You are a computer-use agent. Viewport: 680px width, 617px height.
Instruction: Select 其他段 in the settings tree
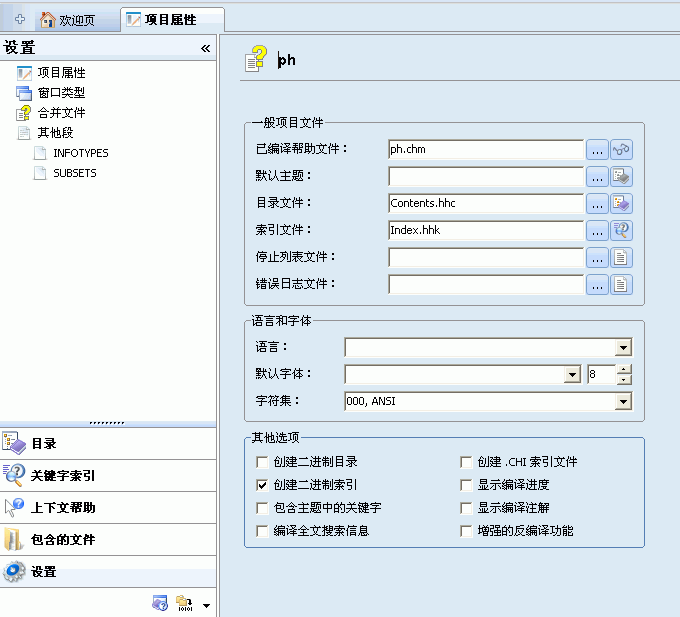point(45,133)
